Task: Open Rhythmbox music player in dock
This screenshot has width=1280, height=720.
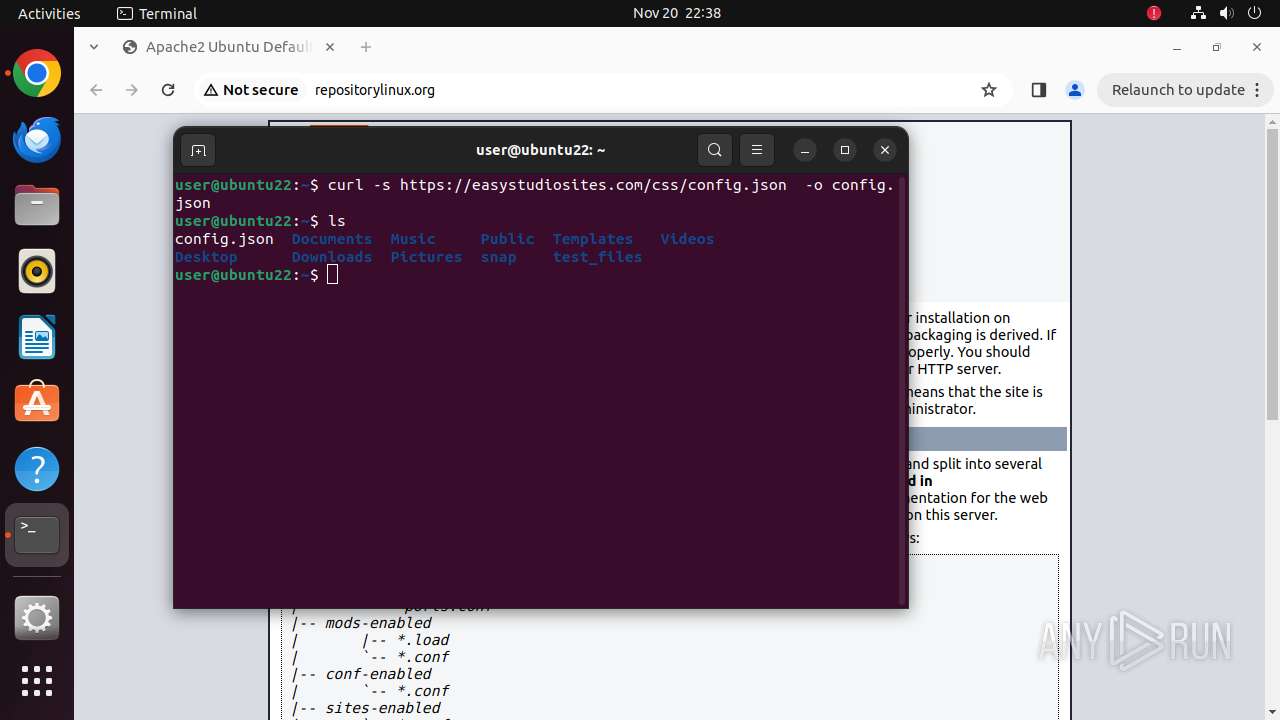Action: 37,271
